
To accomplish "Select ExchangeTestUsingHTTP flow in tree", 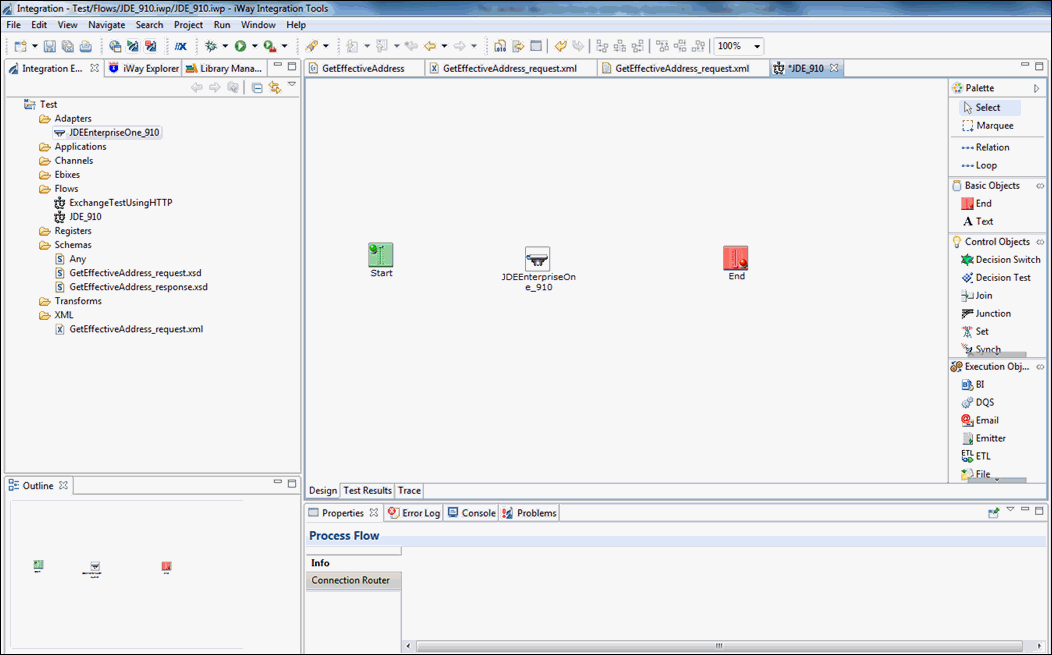I will coord(113,203).
